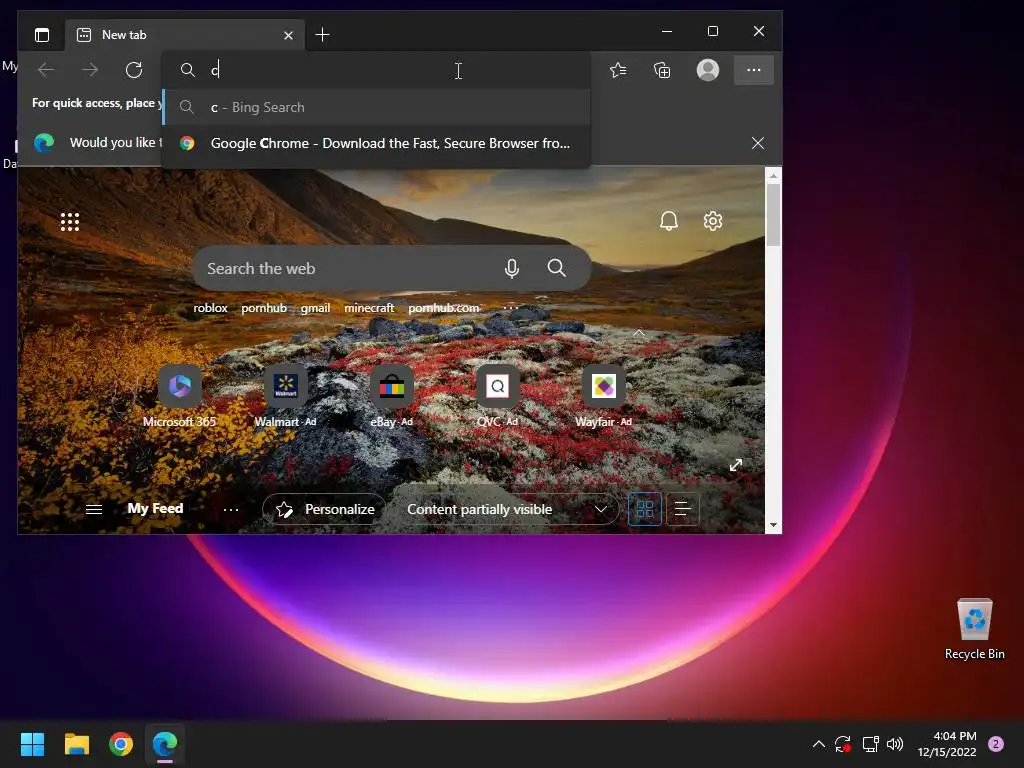
Task: Open the Collections icon
Action: click(x=662, y=70)
